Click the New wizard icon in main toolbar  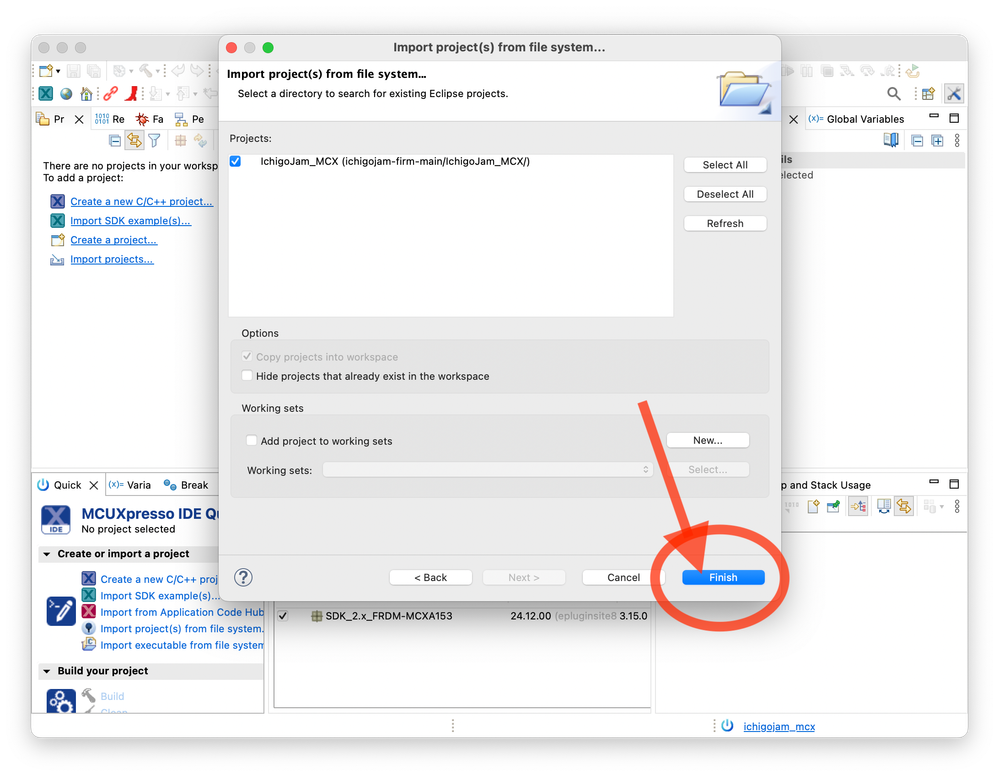(45, 71)
